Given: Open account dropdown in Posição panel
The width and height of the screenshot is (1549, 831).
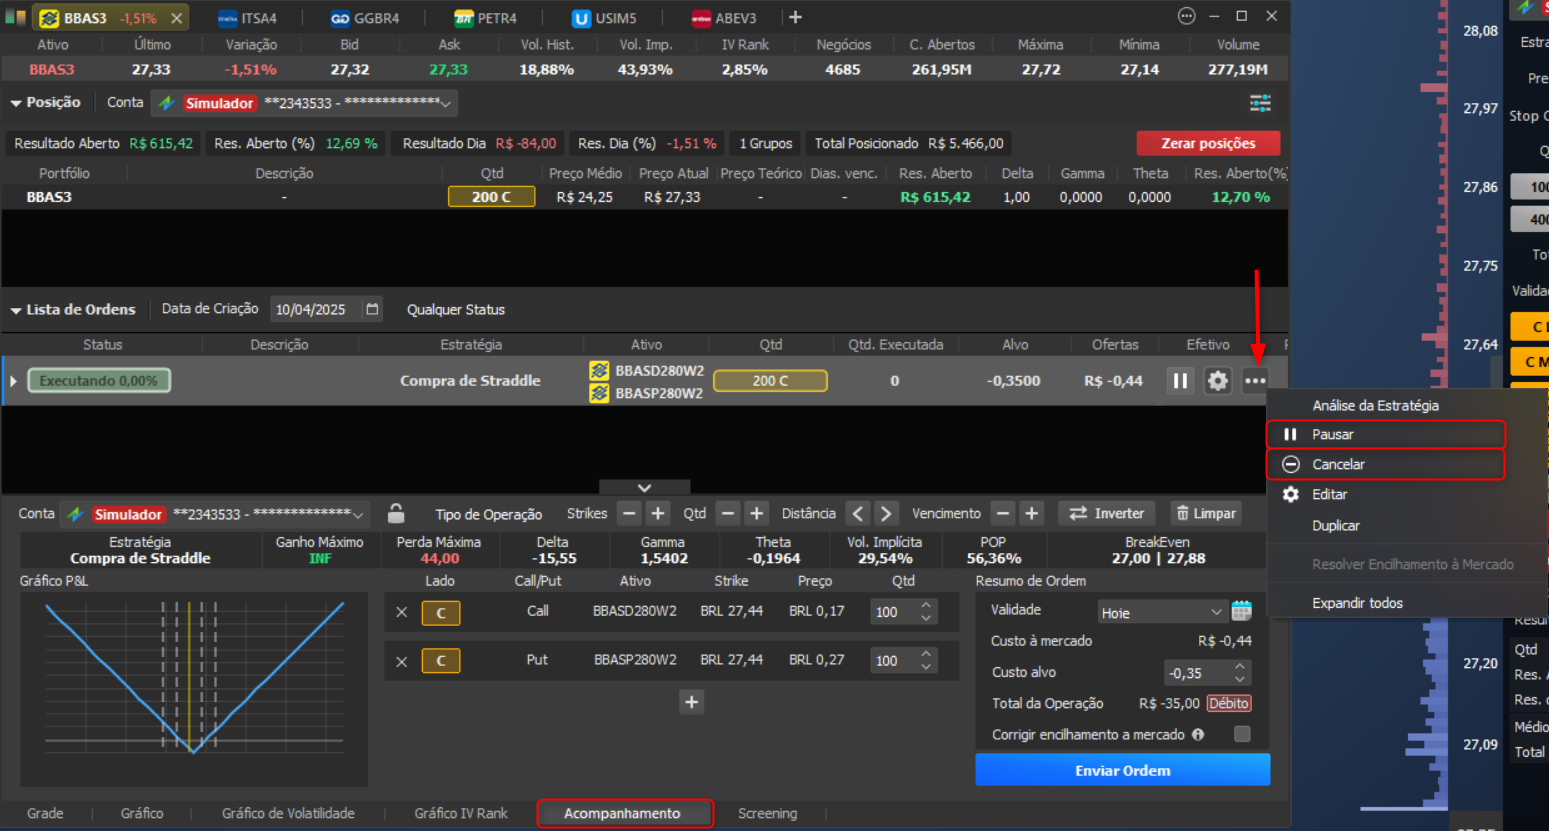Looking at the screenshot, I should pyautogui.click(x=305, y=103).
